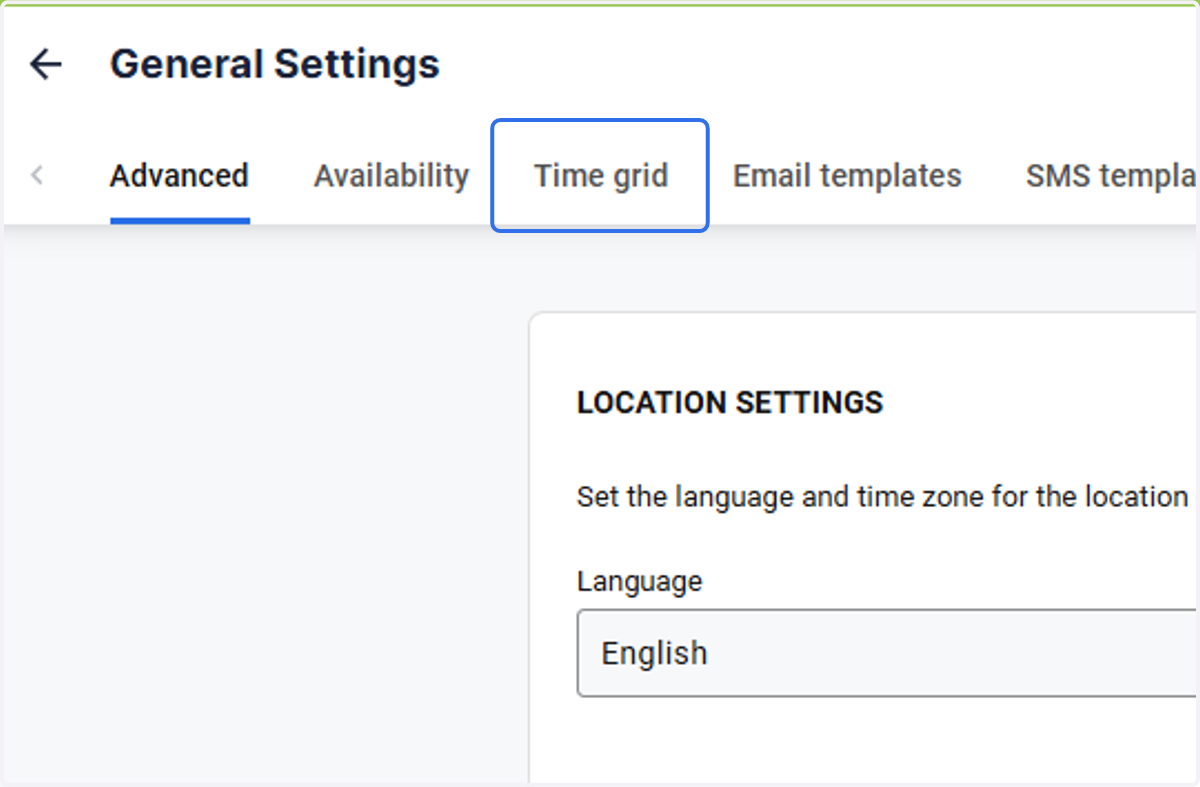The width and height of the screenshot is (1200, 787).
Task: Click the General Settings page title
Action: (275, 65)
